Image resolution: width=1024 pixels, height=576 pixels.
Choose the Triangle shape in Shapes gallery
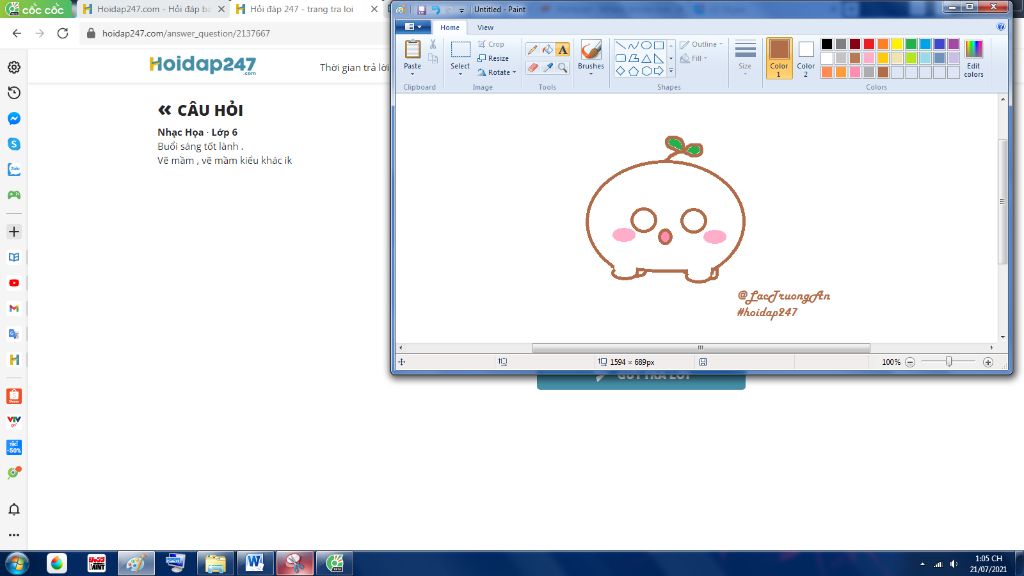646,58
